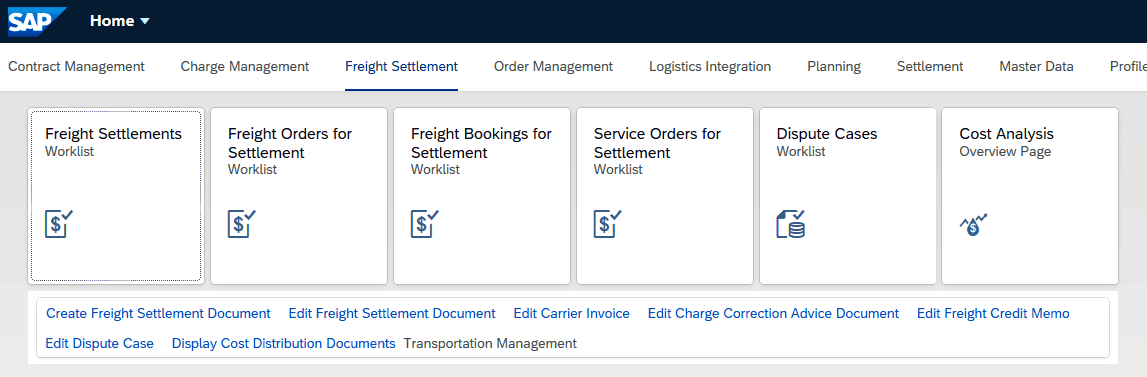This screenshot has height=377, width=1147.
Task: Switch to the Settlement tab
Action: point(930,67)
